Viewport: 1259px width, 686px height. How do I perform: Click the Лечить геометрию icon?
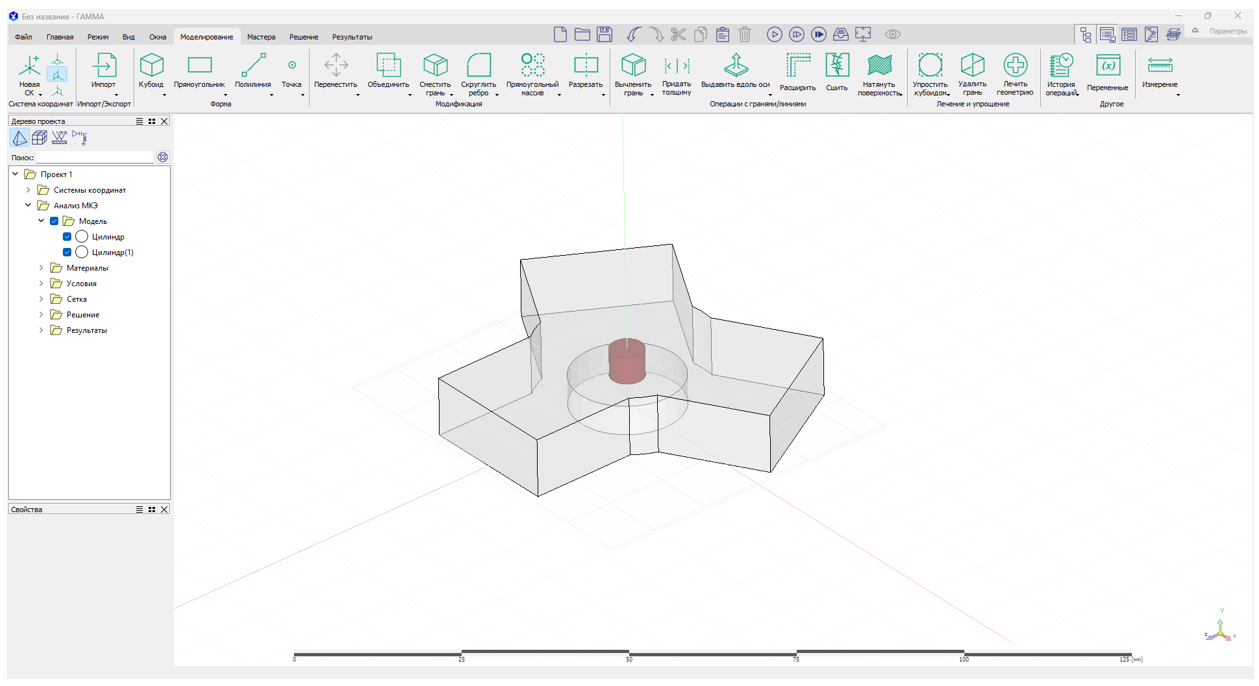coord(1014,68)
